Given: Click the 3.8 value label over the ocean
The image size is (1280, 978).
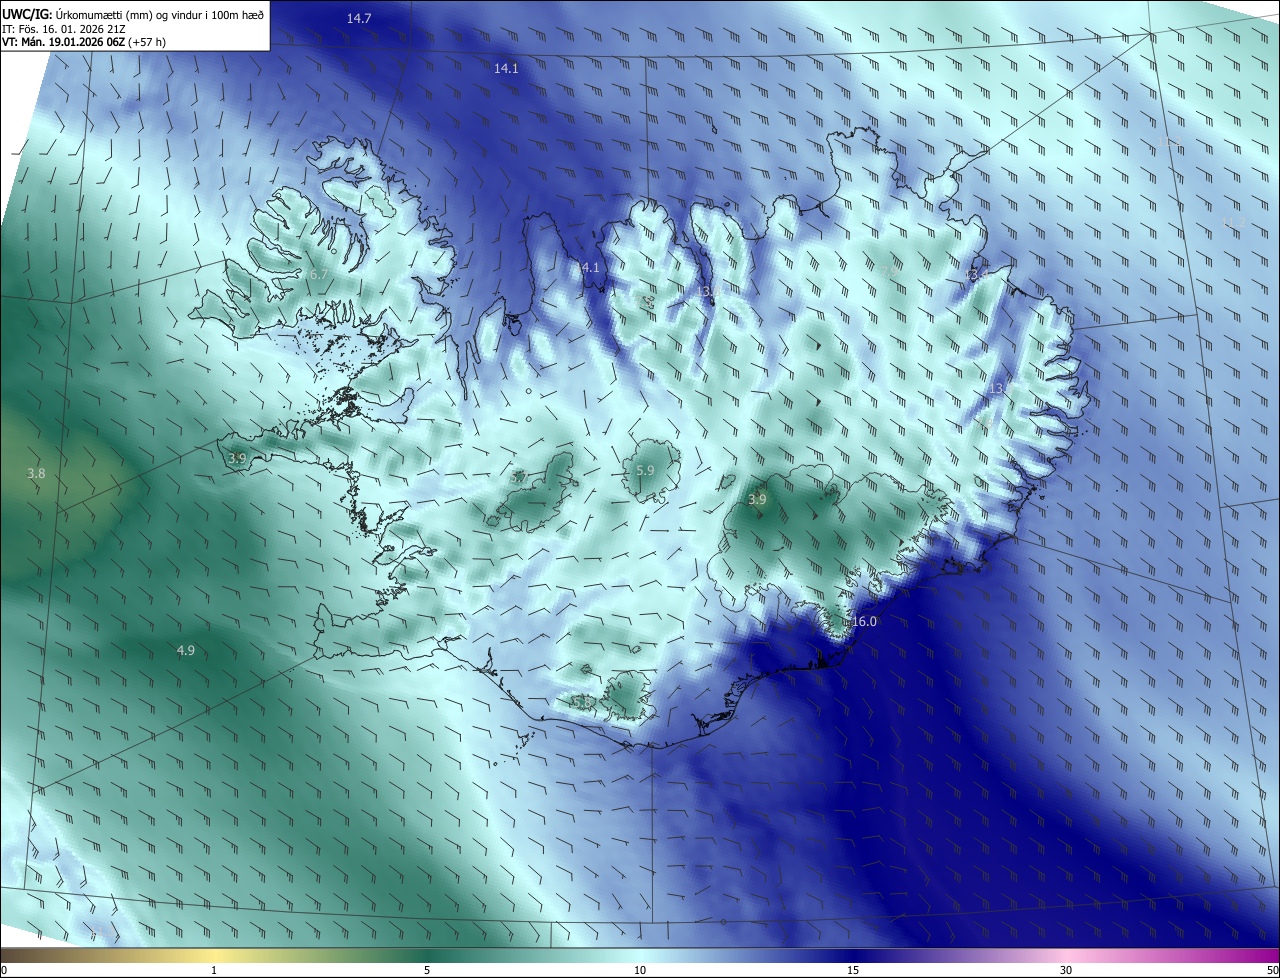Looking at the screenshot, I should [36, 473].
